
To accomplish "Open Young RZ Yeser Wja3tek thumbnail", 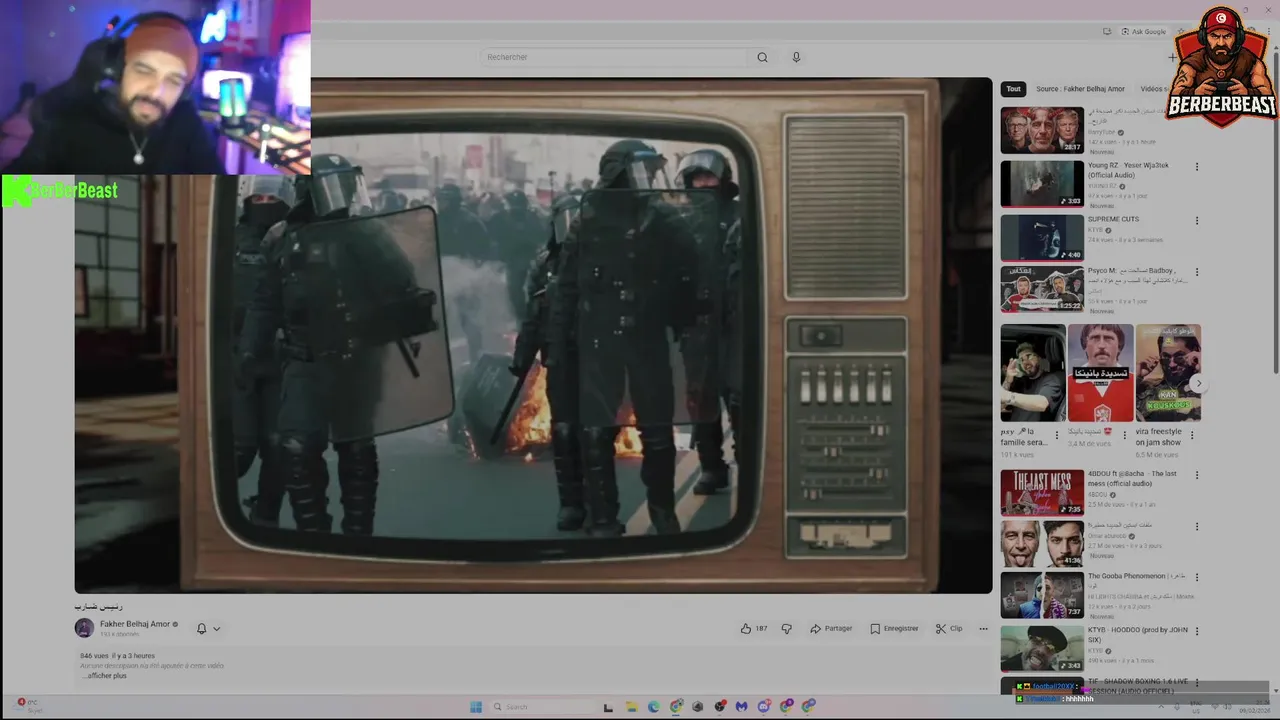I will (x=1042, y=184).
